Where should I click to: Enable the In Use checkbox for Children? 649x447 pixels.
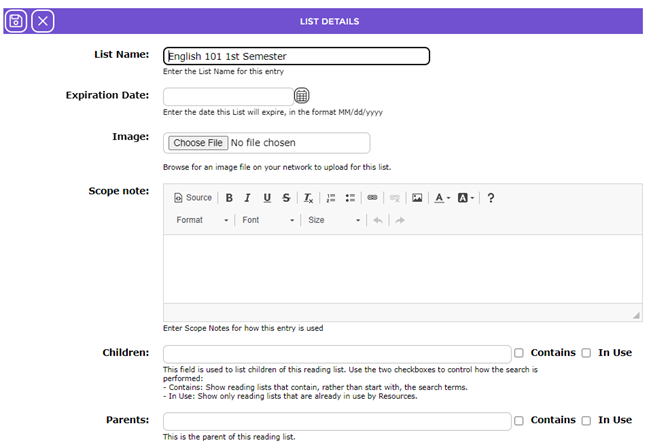pos(586,353)
